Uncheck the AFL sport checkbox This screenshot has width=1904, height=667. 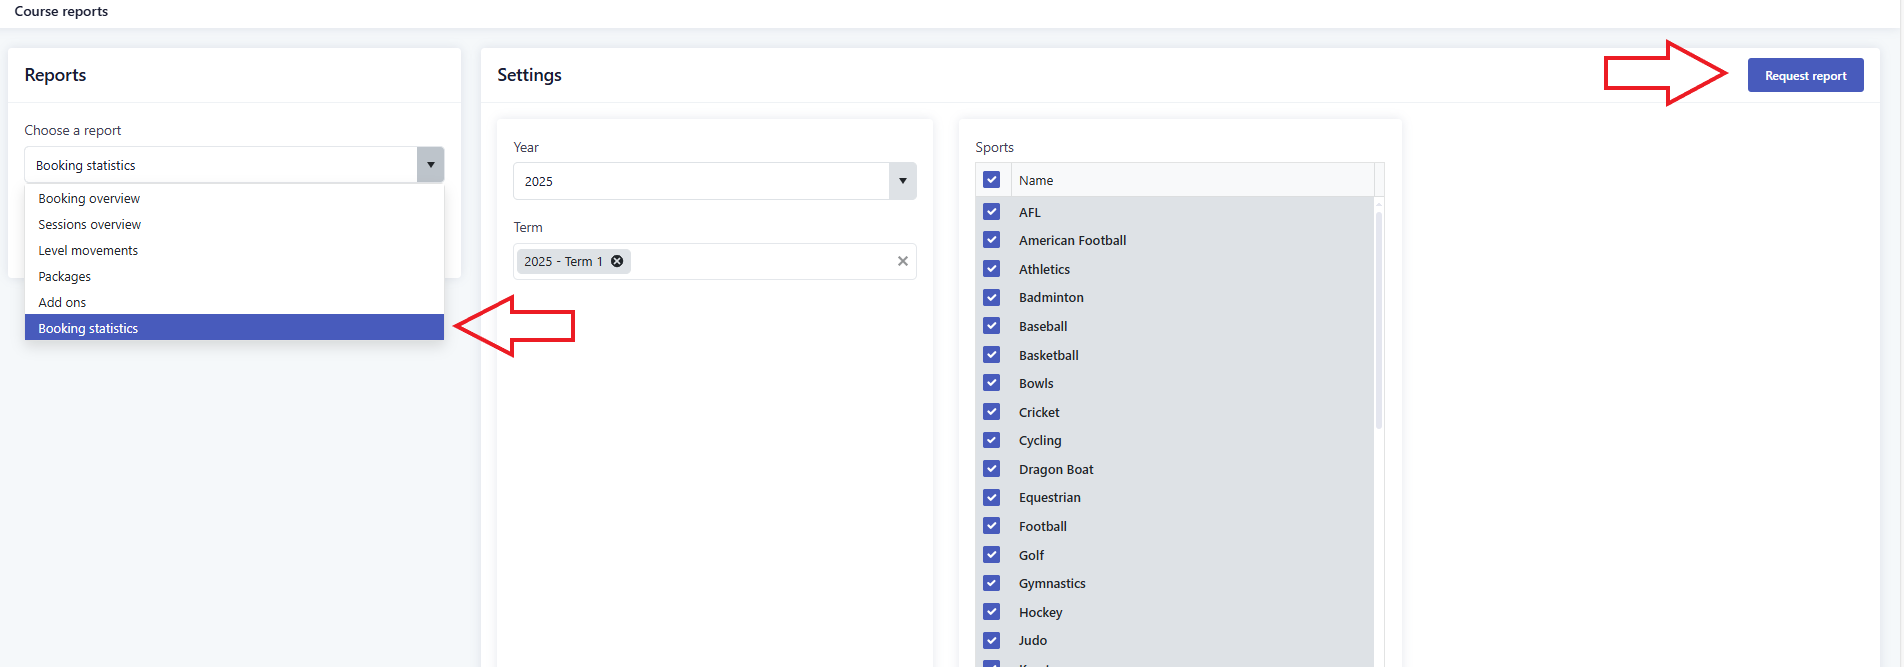tap(991, 212)
